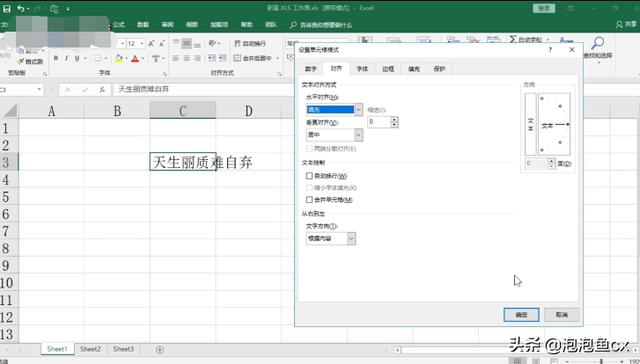
Task: Open the vertical alignment dropdown in dialog
Action: click(x=358, y=135)
